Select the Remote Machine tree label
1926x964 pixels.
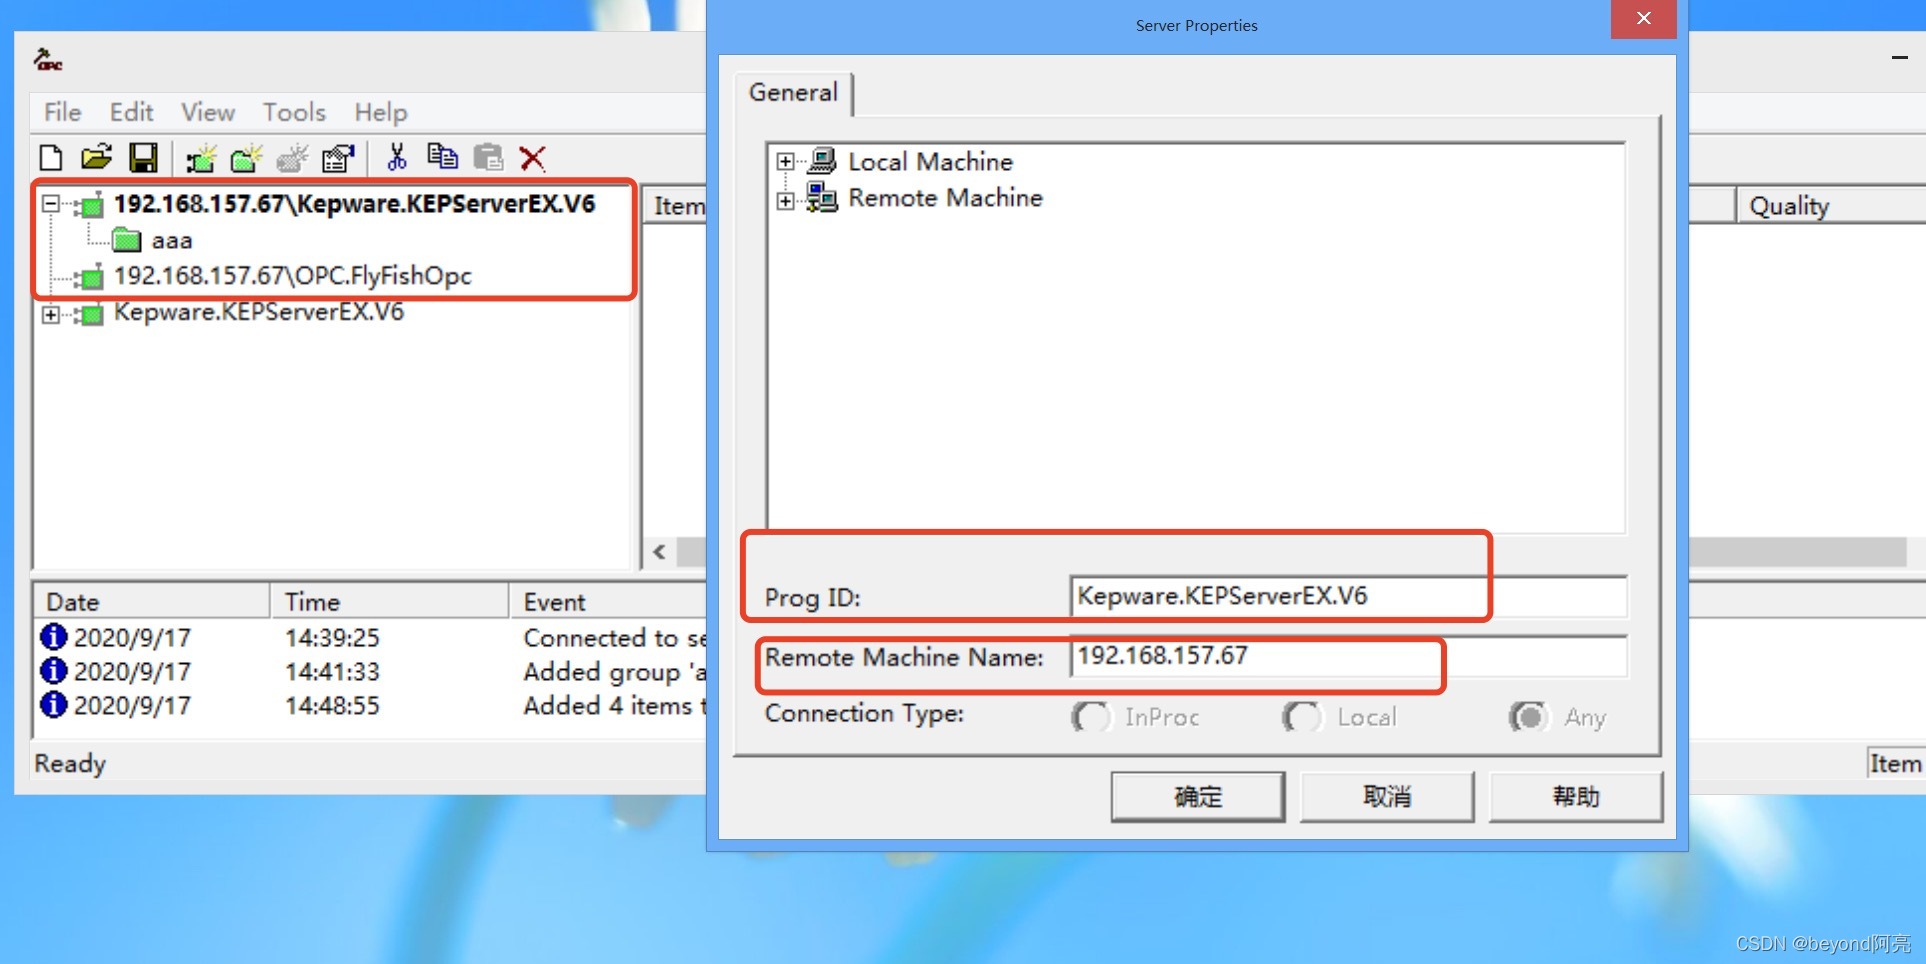[x=945, y=198]
